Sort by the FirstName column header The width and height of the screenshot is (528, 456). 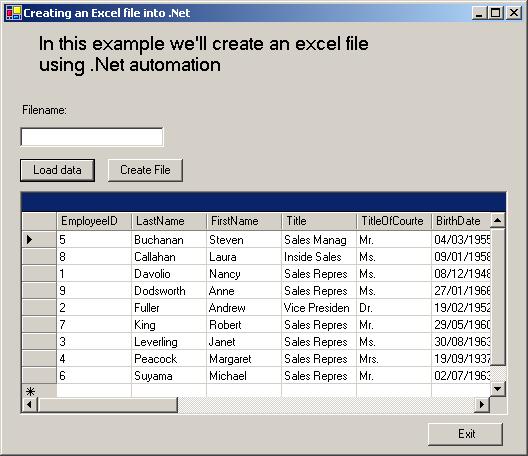(x=244, y=221)
